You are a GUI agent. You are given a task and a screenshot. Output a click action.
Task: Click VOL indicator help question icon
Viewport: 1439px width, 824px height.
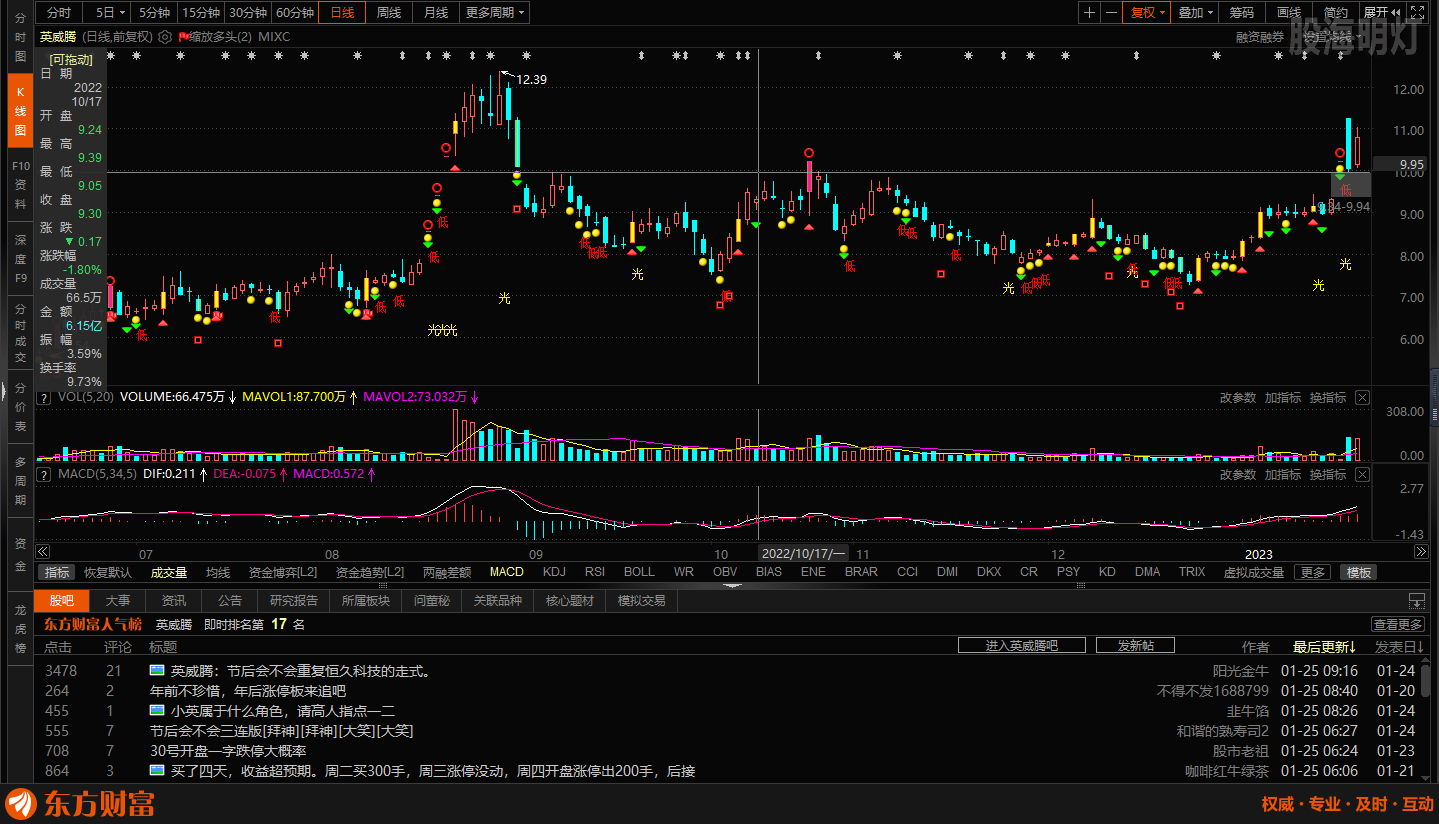[x=44, y=397]
